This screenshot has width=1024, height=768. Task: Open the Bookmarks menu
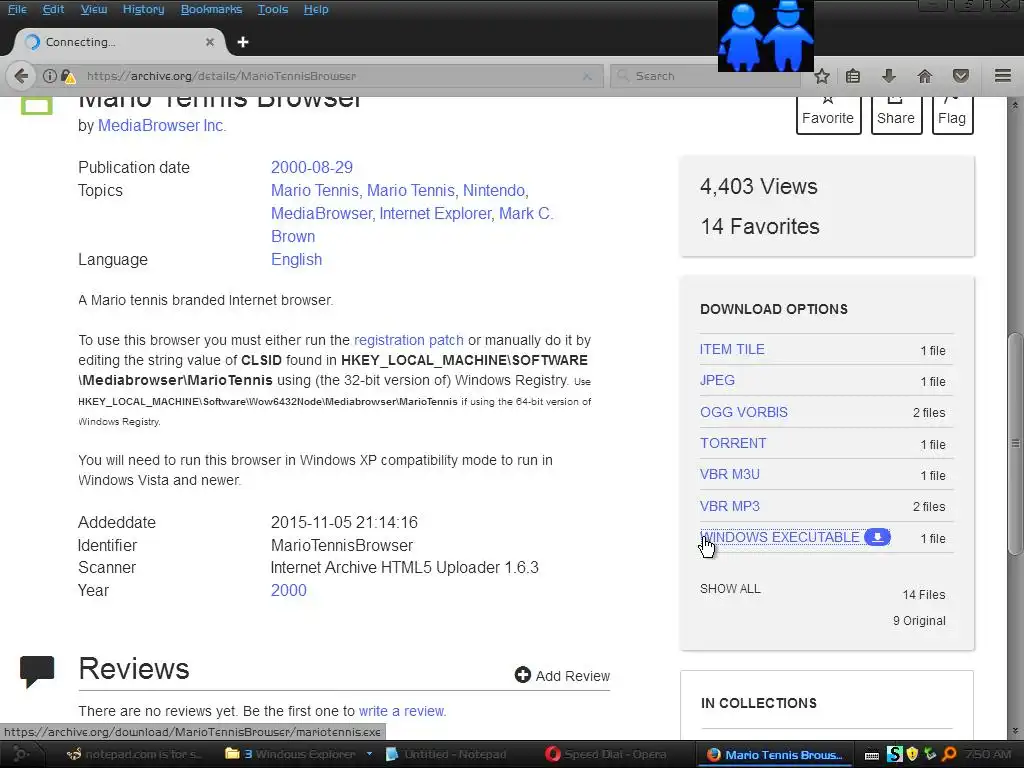pyautogui.click(x=211, y=9)
